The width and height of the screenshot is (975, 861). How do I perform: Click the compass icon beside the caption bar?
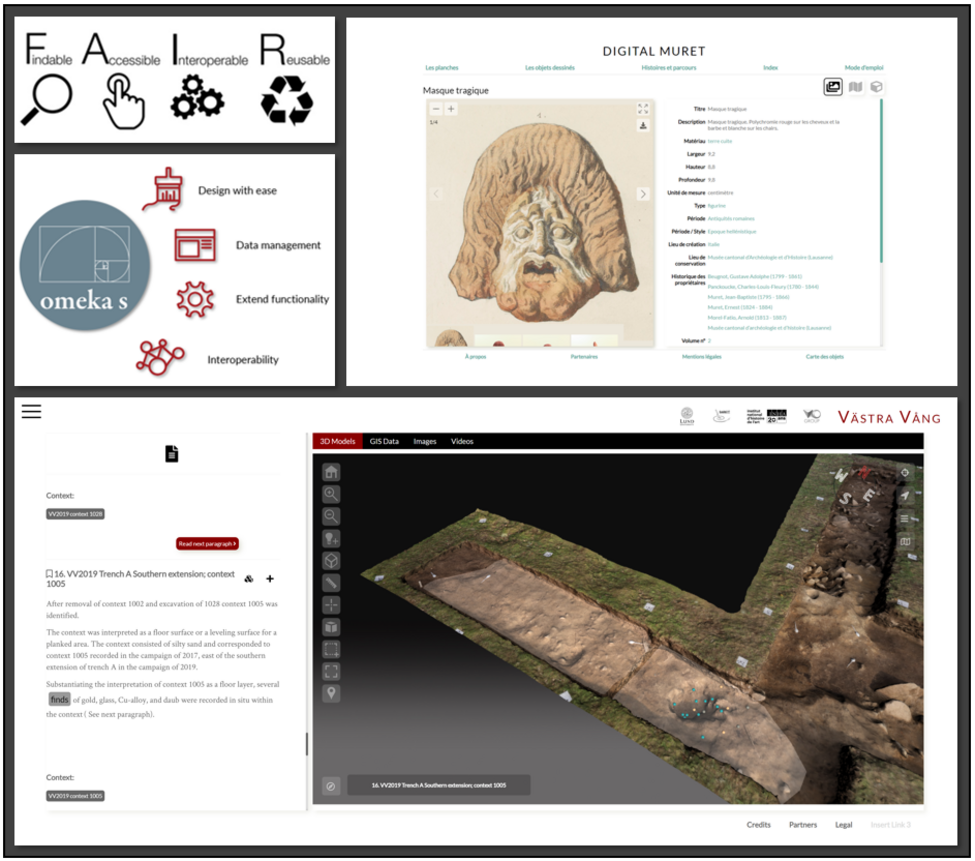[331, 786]
